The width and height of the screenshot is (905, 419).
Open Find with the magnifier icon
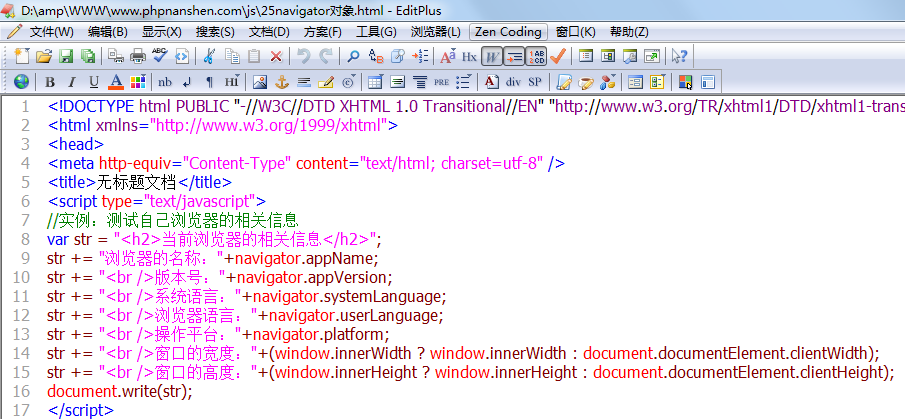[x=353, y=56]
